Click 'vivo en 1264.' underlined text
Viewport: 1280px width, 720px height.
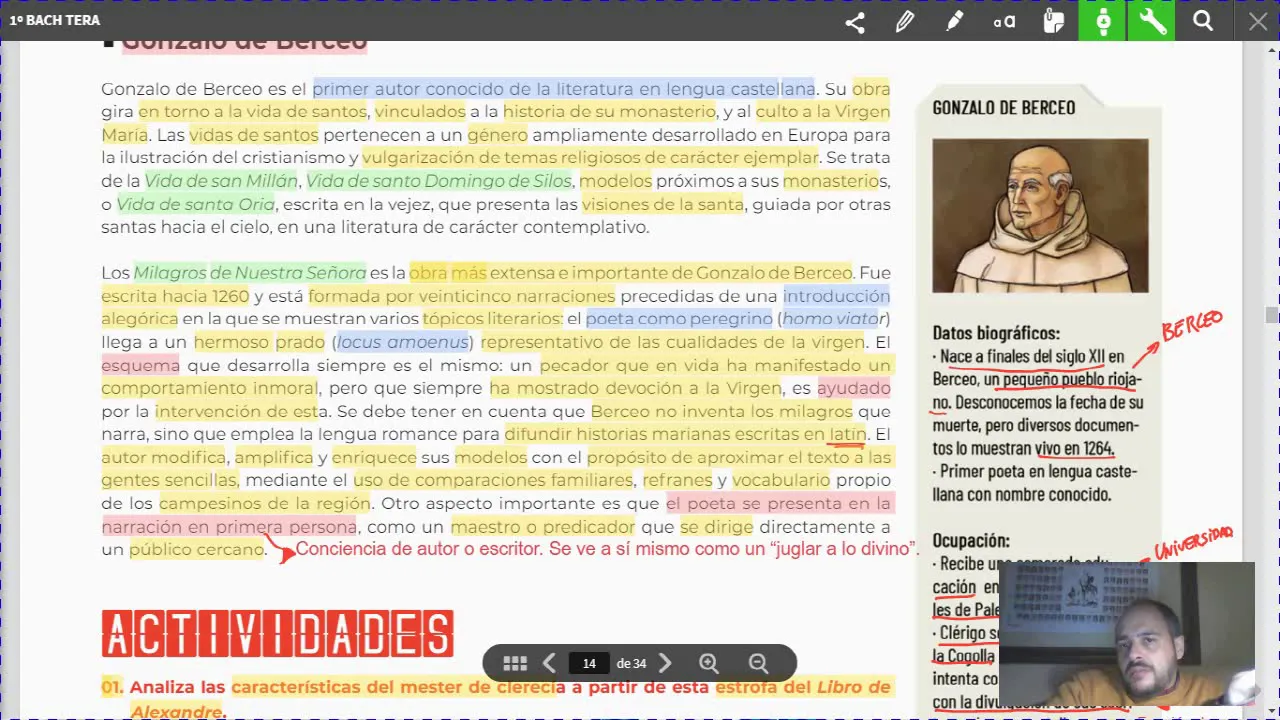click(1074, 448)
